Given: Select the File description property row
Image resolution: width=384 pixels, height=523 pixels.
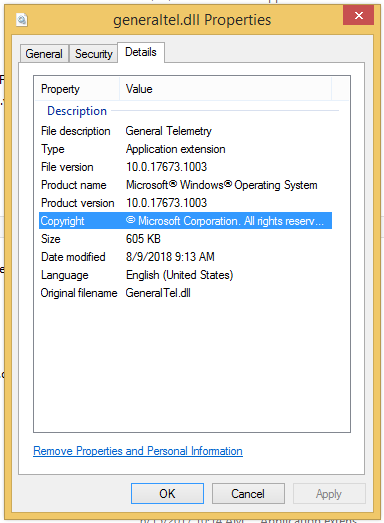Looking at the screenshot, I should coord(185,131).
